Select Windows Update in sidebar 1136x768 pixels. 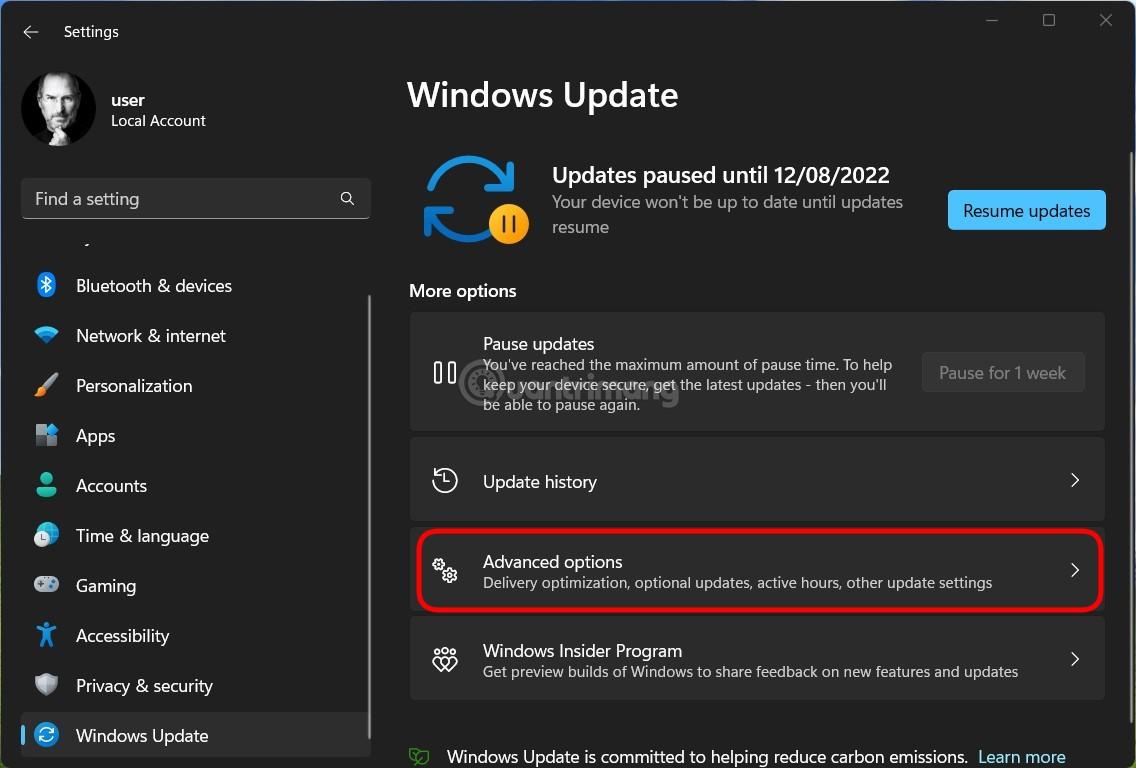point(196,735)
